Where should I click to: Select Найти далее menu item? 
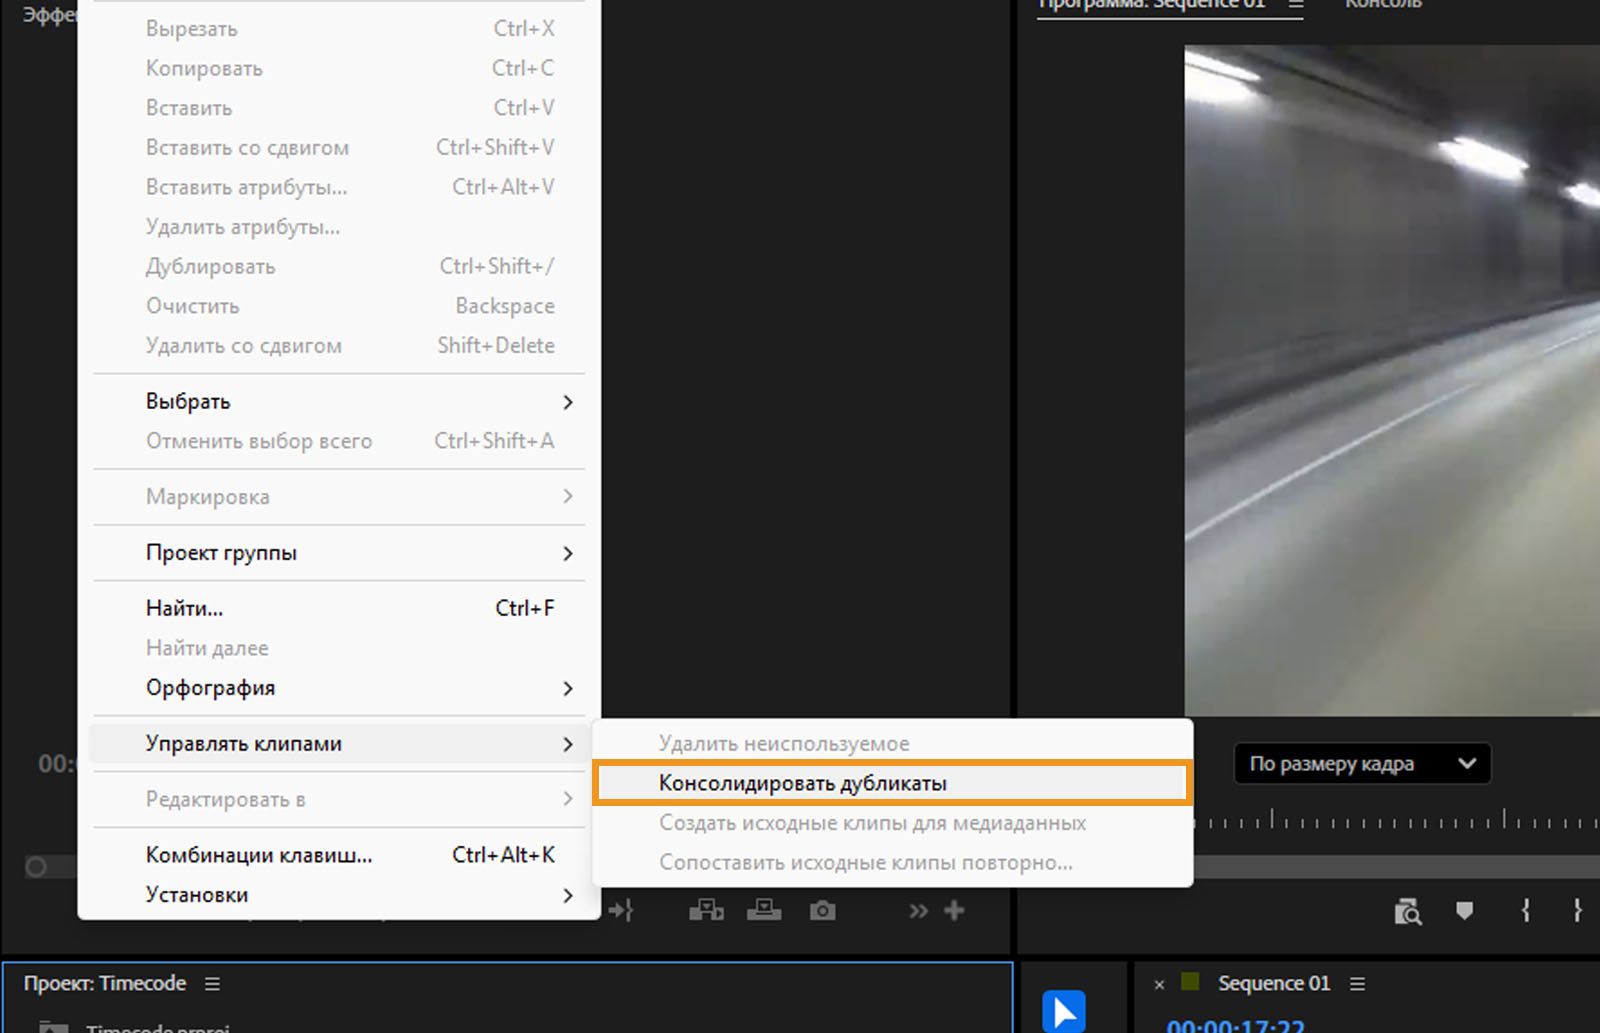click(339, 648)
